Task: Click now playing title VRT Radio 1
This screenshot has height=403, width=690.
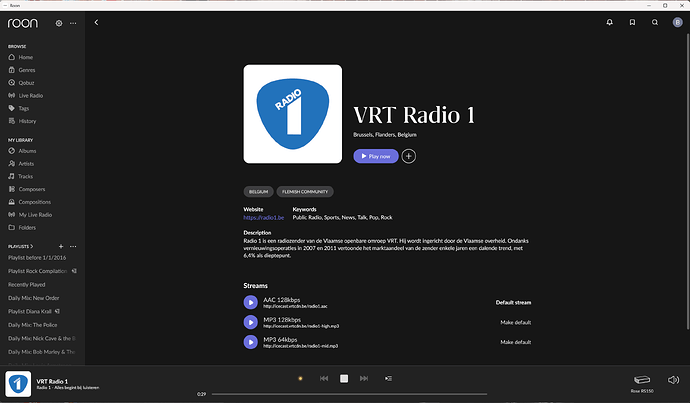Action: [x=52, y=381]
